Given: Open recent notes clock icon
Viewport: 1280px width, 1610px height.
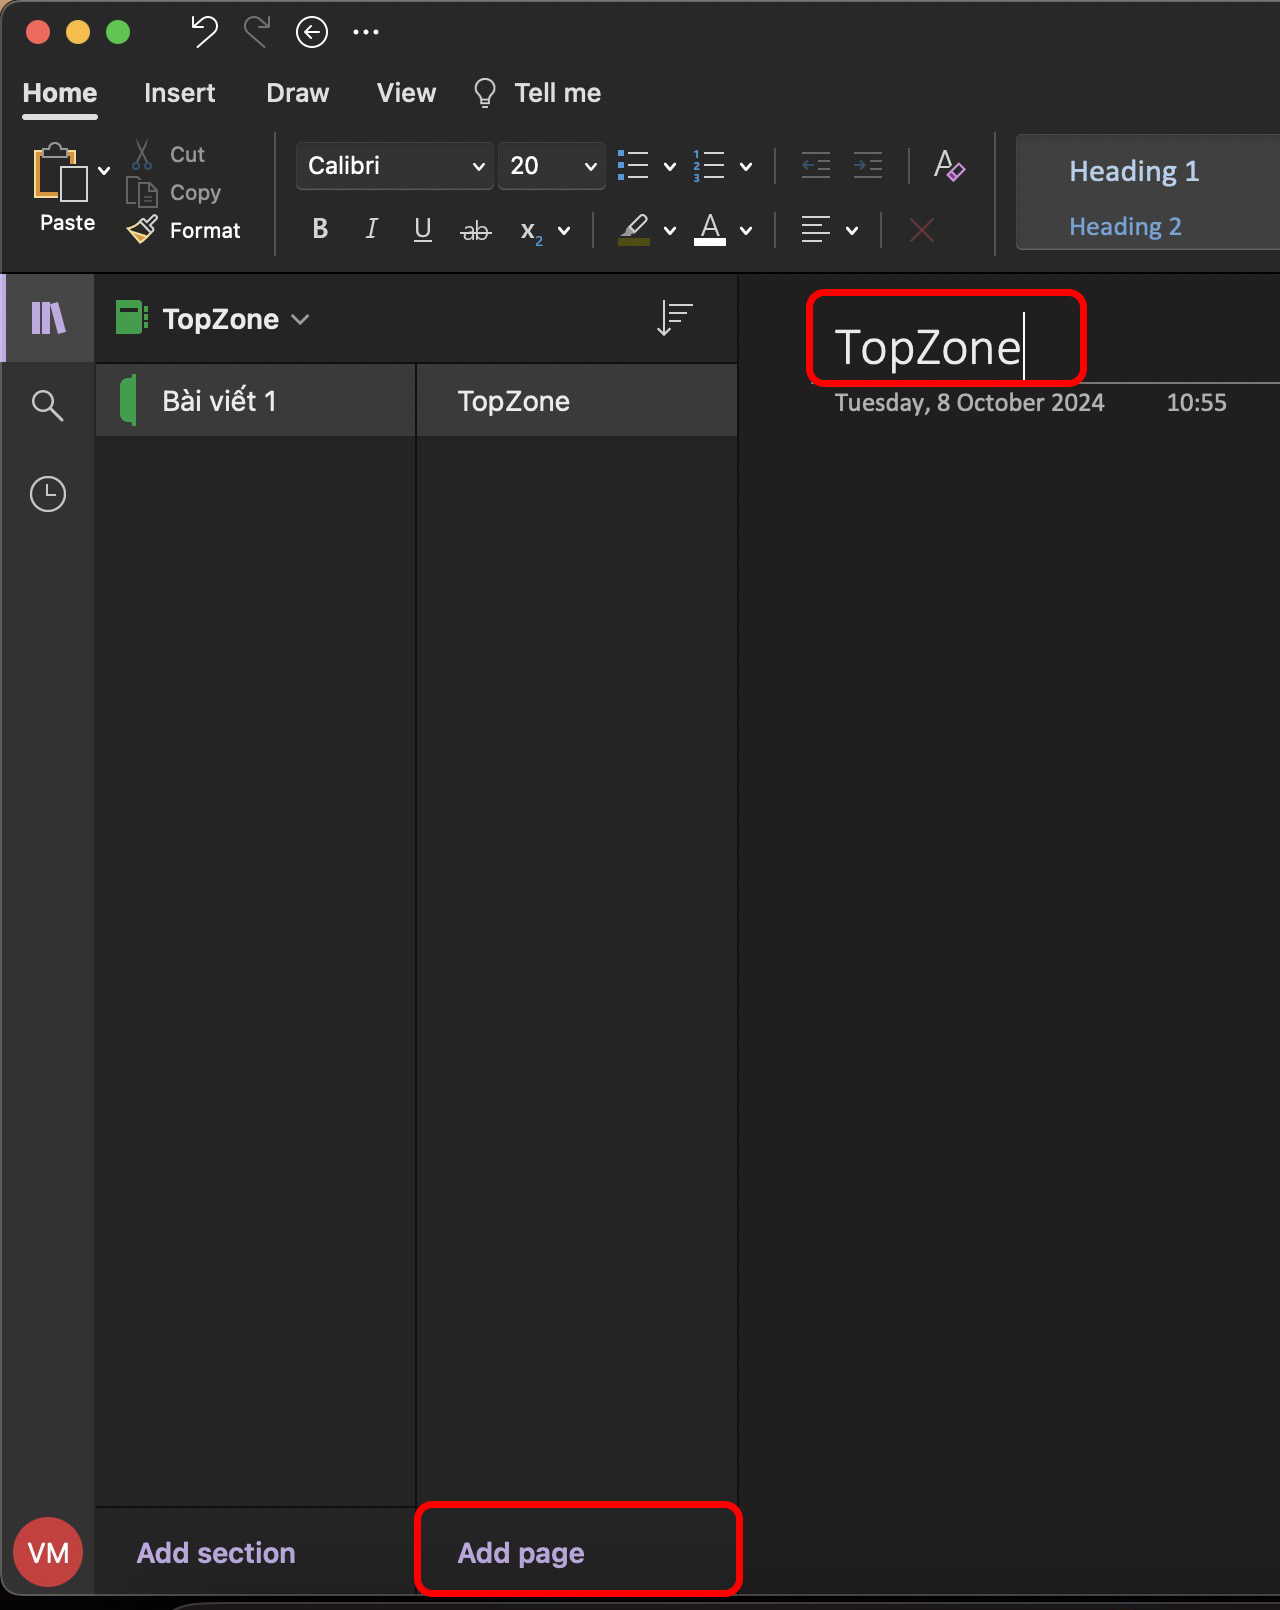Looking at the screenshot, I should (x=48, y=494).
